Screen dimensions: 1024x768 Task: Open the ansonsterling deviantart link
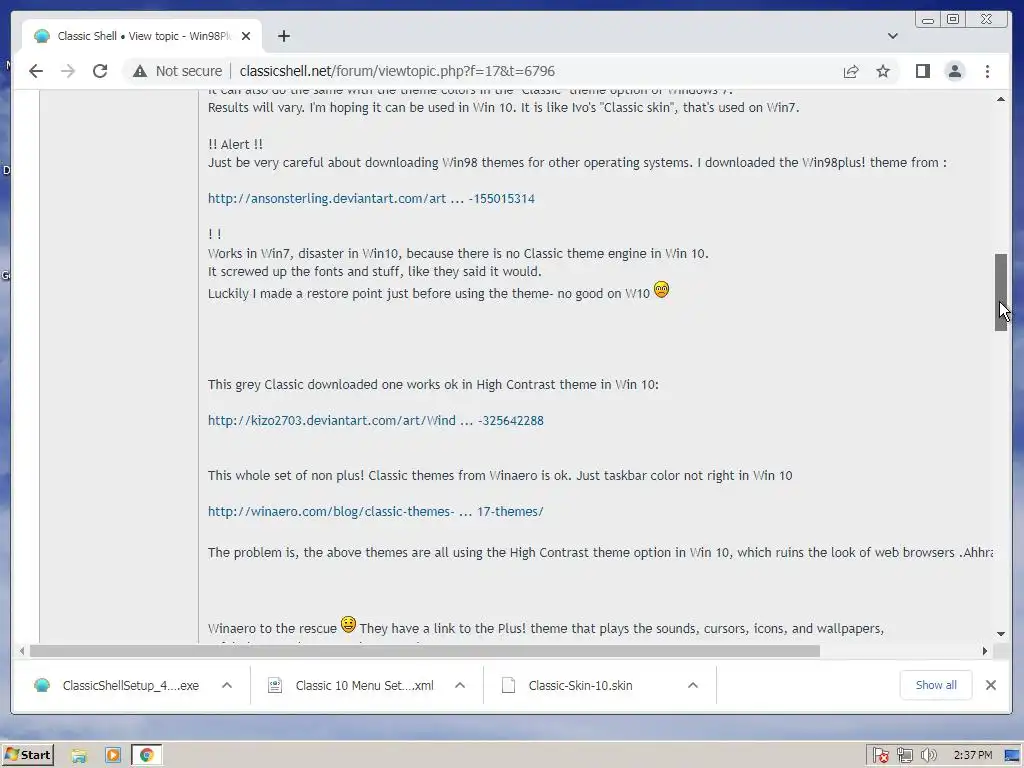click(371, 199)
